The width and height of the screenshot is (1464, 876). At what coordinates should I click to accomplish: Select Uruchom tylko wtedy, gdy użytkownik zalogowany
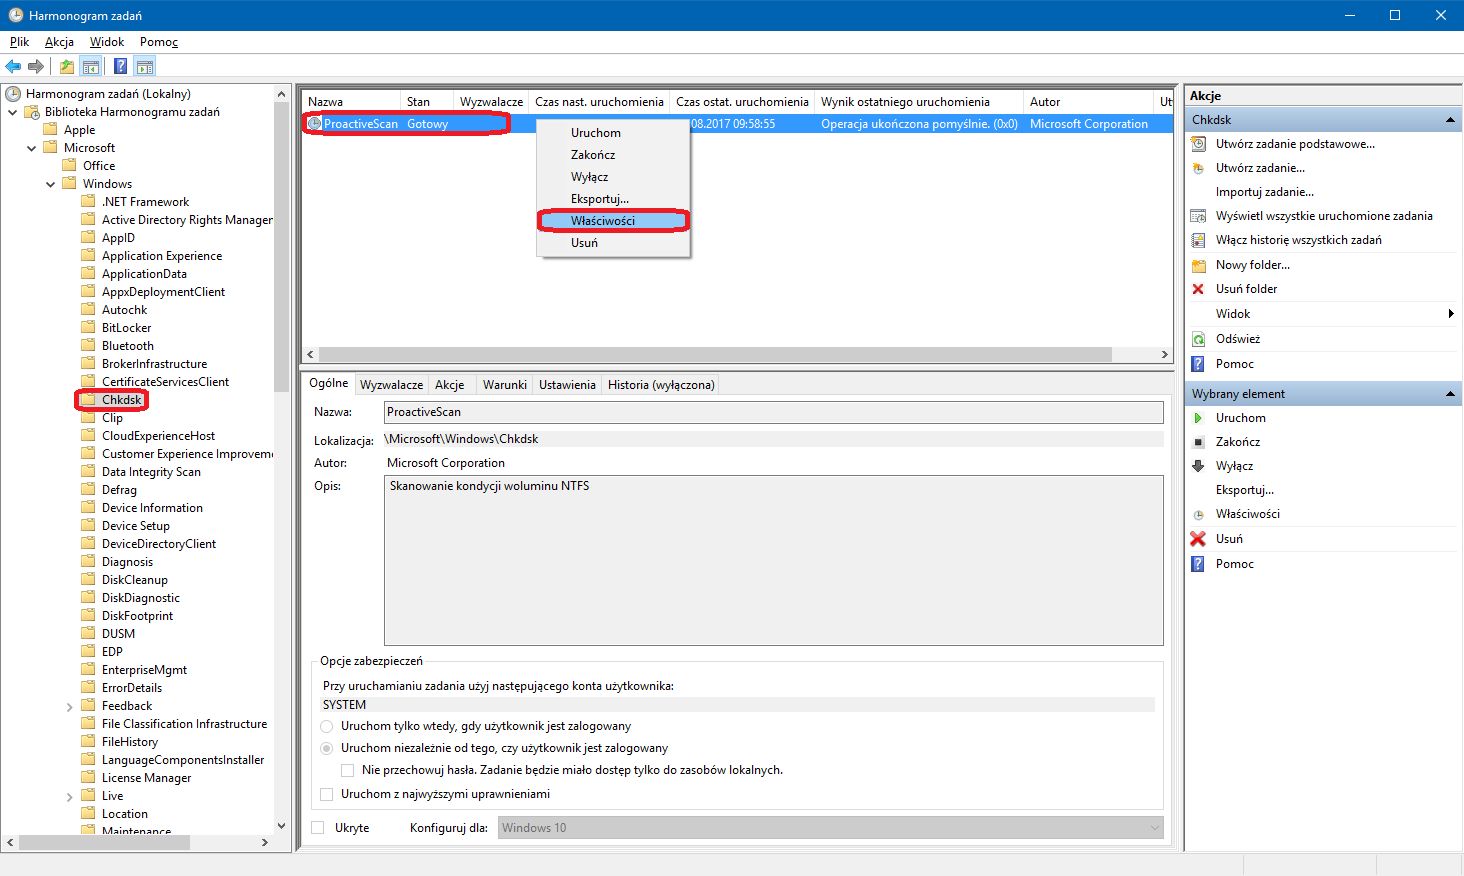(326, 726)
